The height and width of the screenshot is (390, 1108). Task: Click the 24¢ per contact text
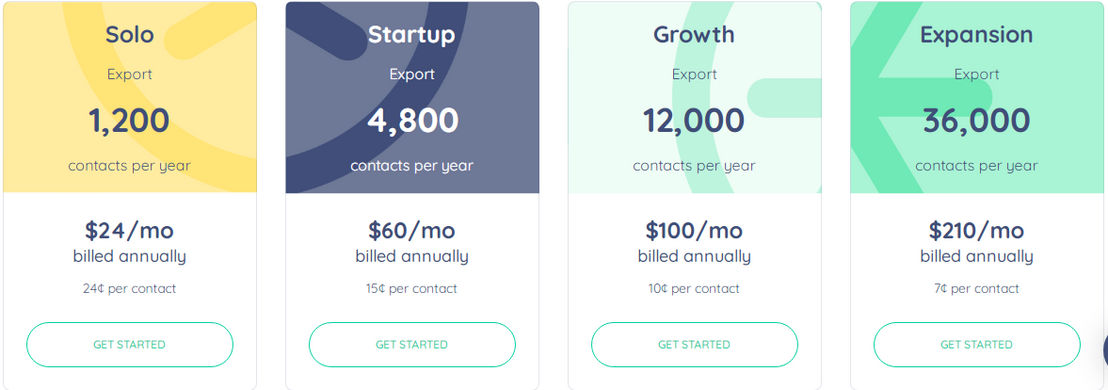click(x=129, y=288)
